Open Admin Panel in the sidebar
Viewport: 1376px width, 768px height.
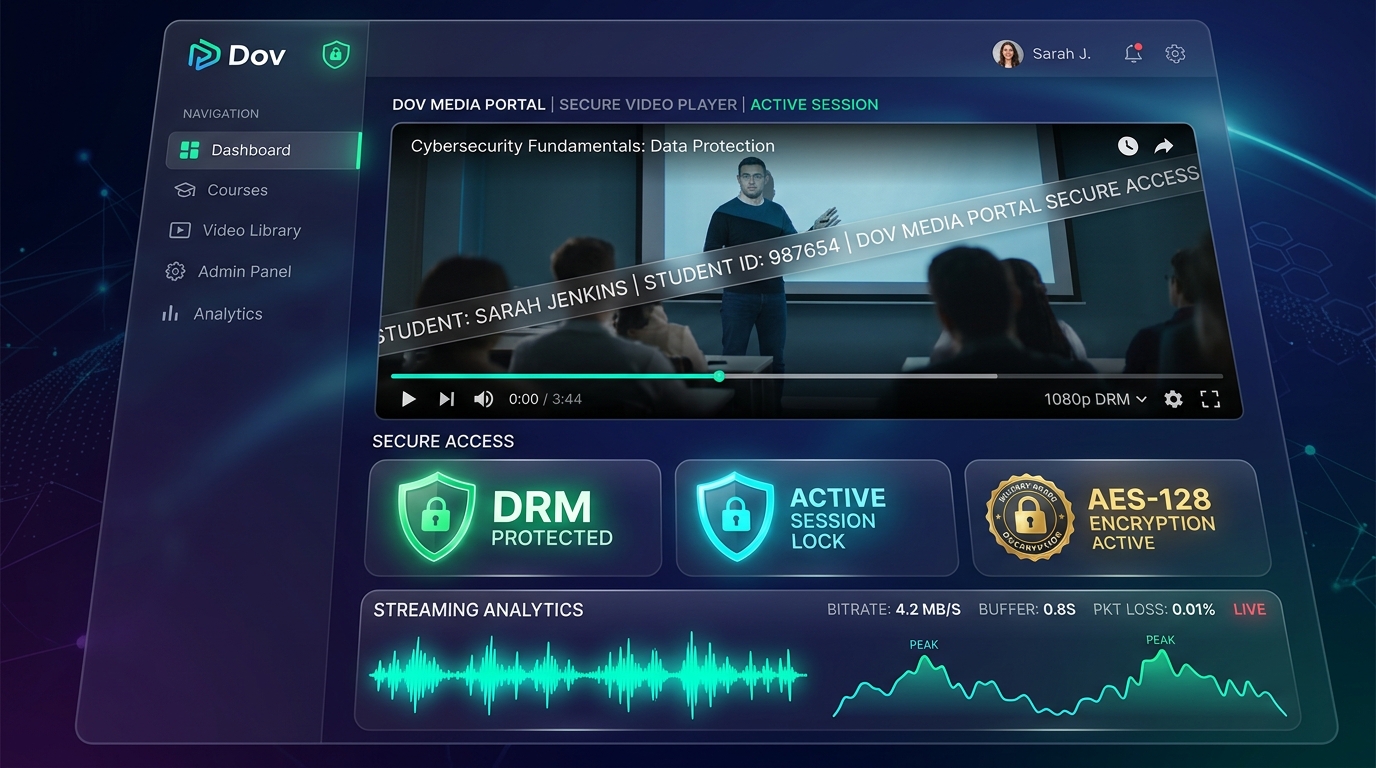[x=228, y=272]
